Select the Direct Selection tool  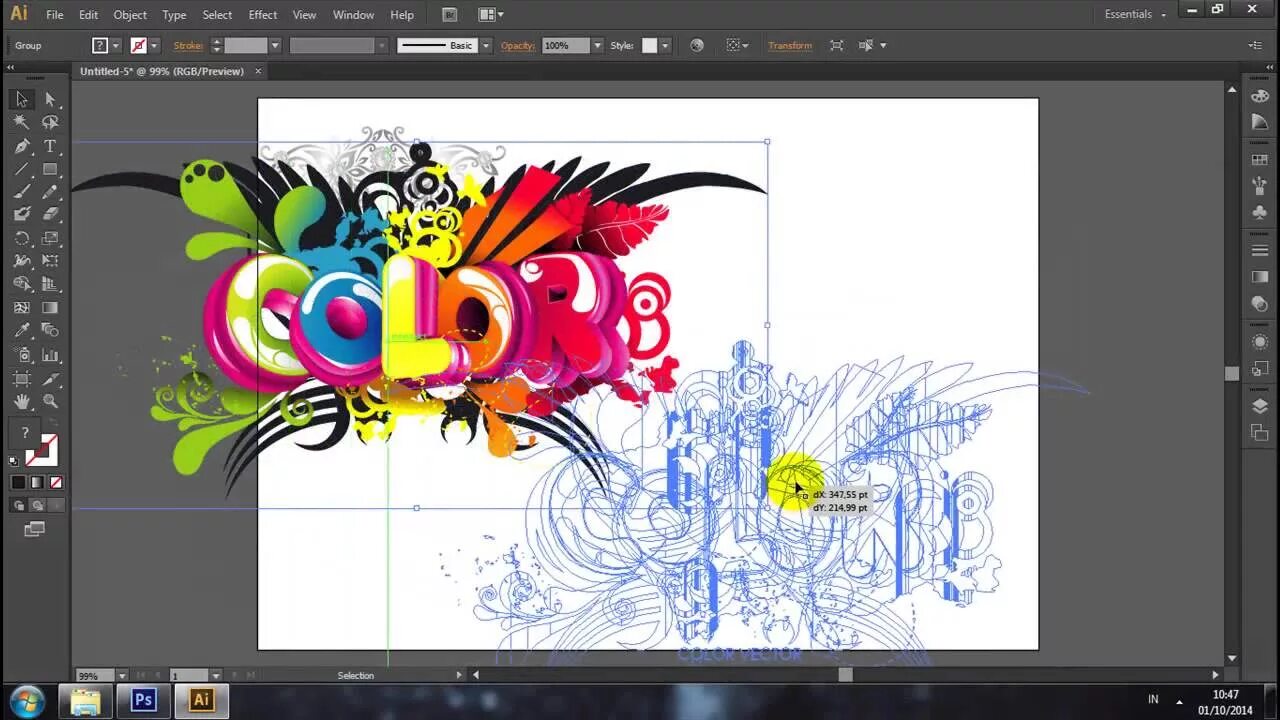click(48, 99)
